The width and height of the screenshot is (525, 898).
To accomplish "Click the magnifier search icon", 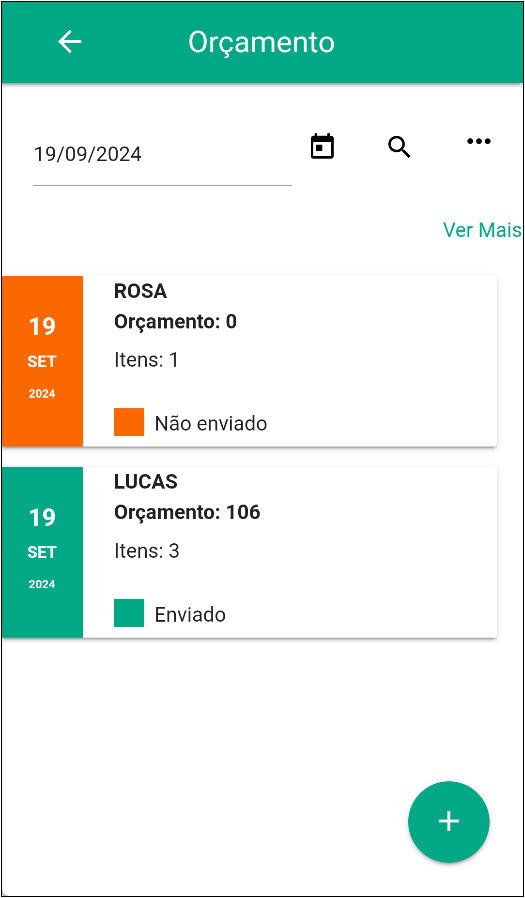I will click(x=399, y=147).
